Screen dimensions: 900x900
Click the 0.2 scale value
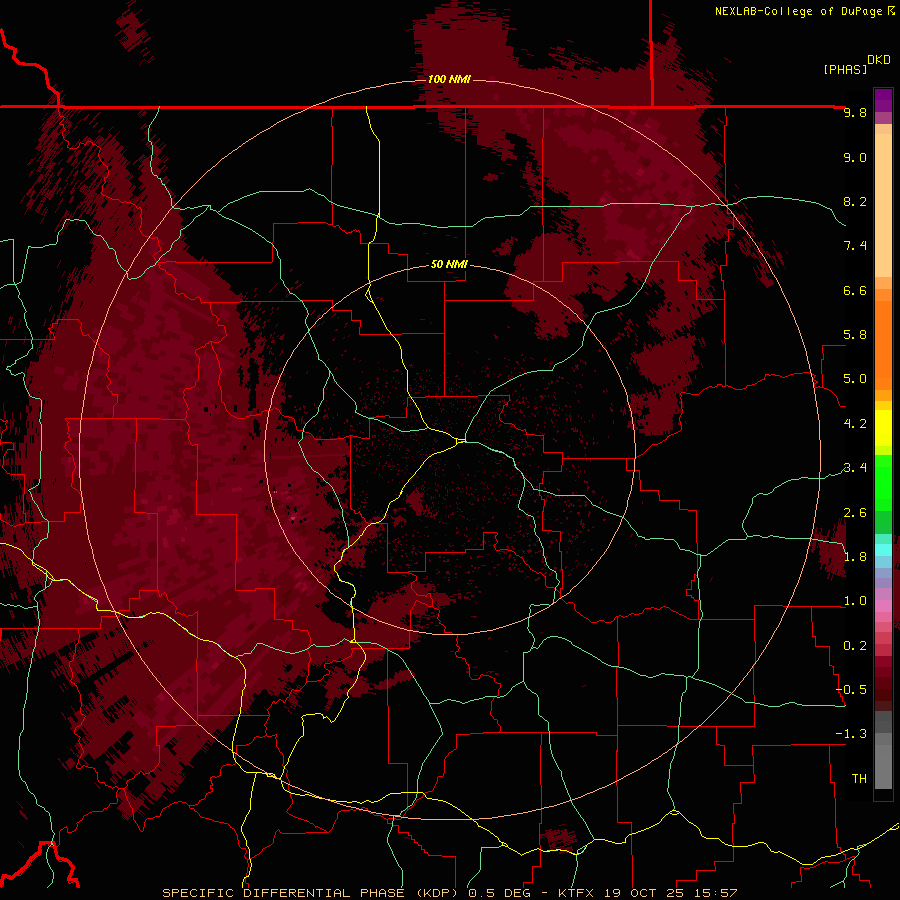(x=855, y=646)
